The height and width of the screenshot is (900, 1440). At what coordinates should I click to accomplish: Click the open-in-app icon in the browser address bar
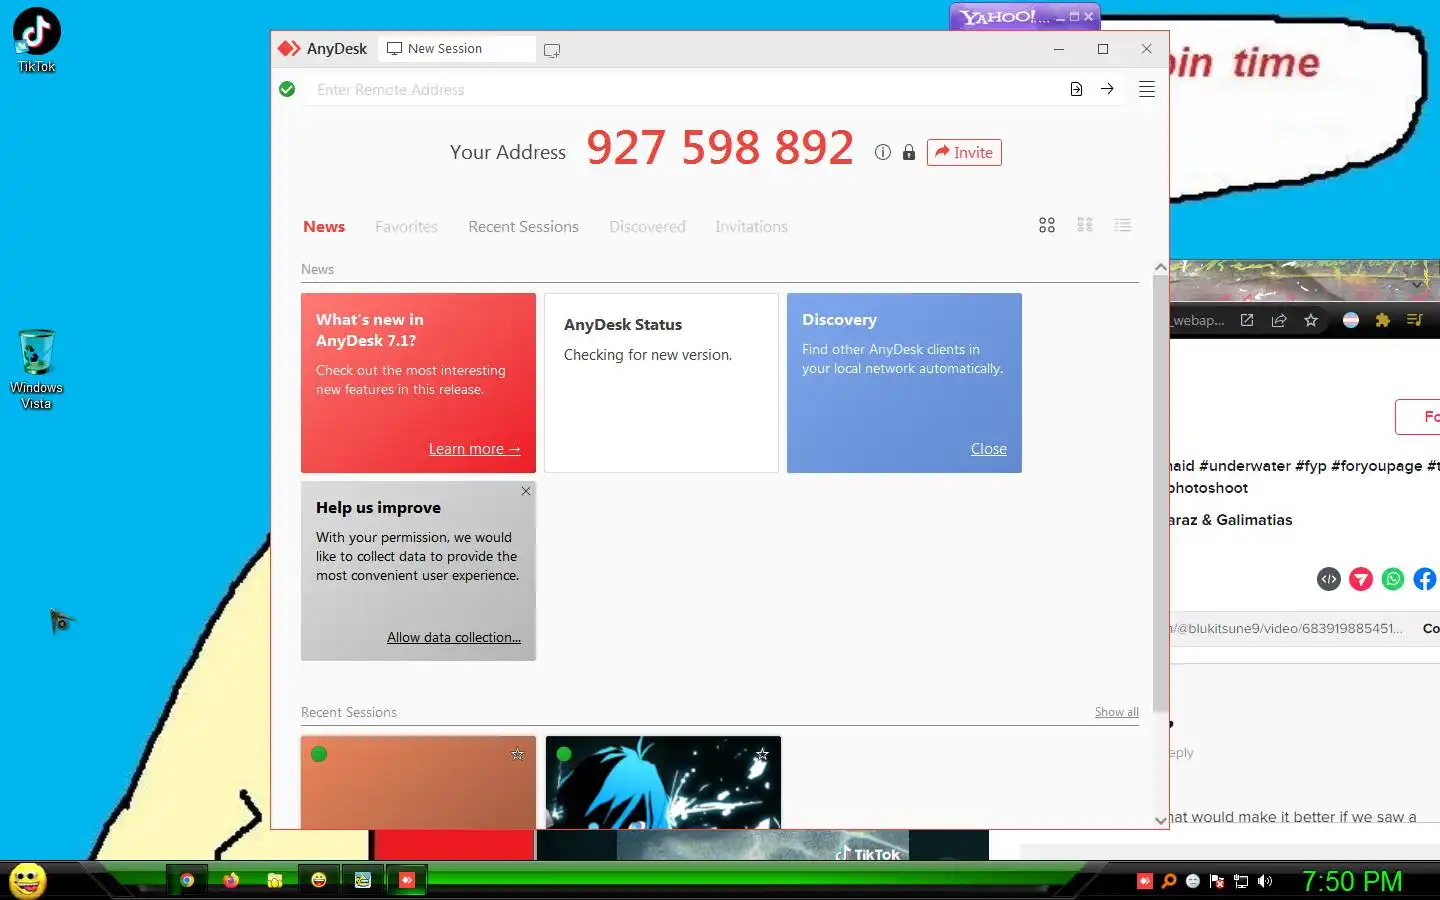click(x=1247, y=320)
